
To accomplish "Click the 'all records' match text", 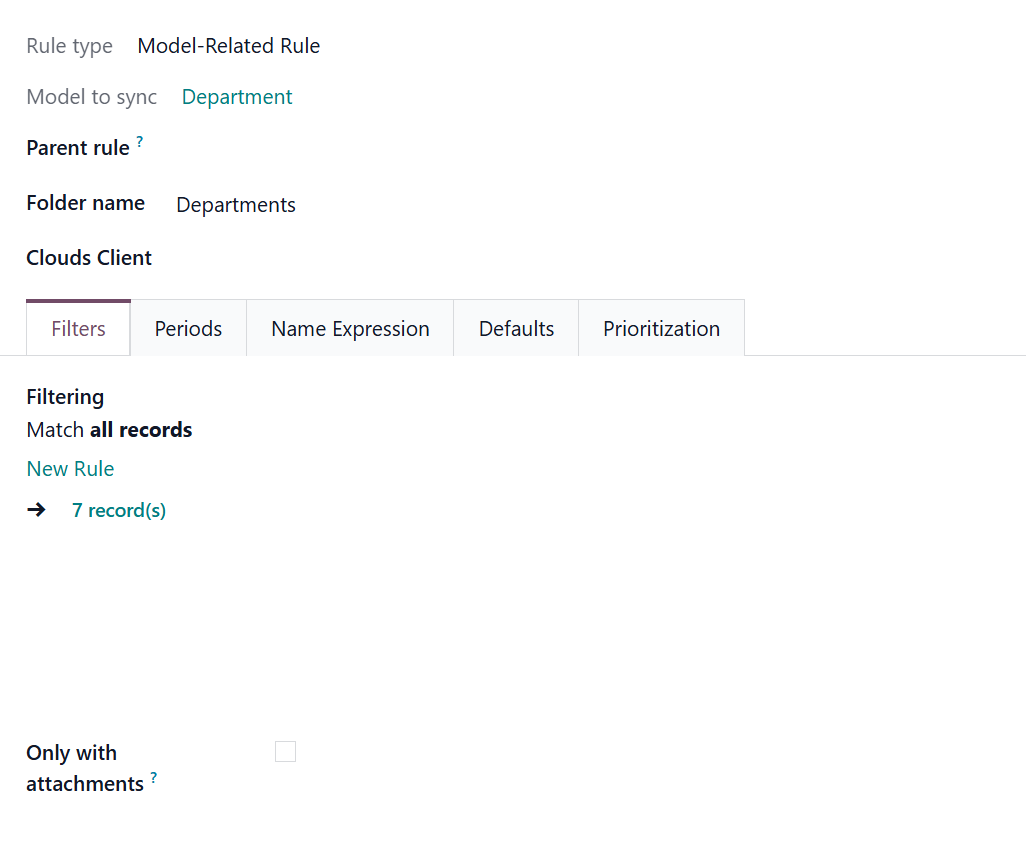I will point(141,430).
